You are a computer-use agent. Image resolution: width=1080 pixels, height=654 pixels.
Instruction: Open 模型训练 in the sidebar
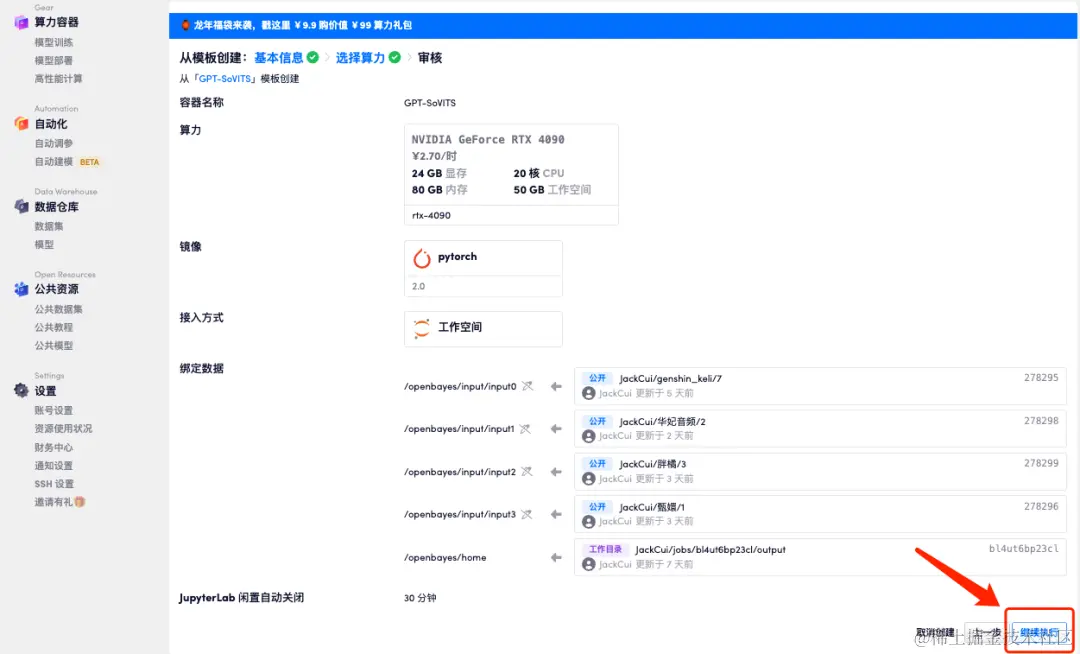tap(54, 43)
